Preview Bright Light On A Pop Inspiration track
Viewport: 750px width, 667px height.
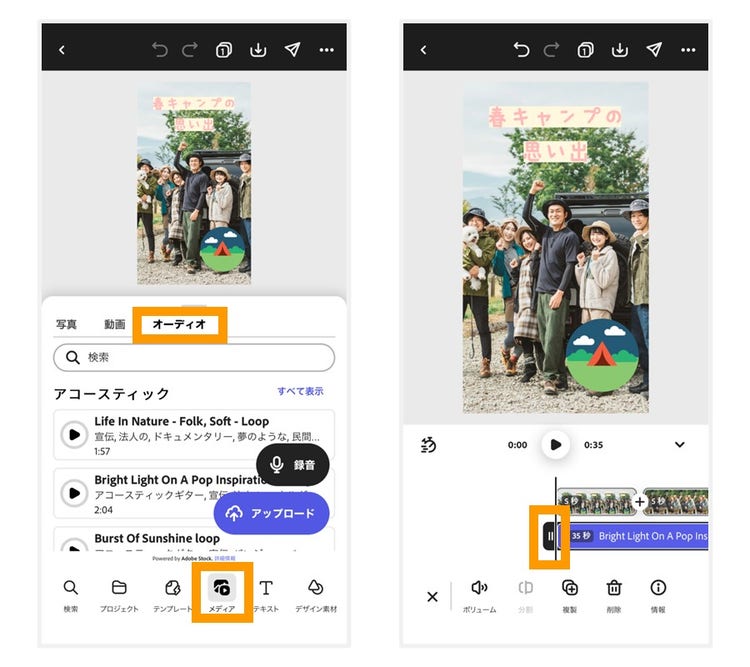[x=74, y=493]
